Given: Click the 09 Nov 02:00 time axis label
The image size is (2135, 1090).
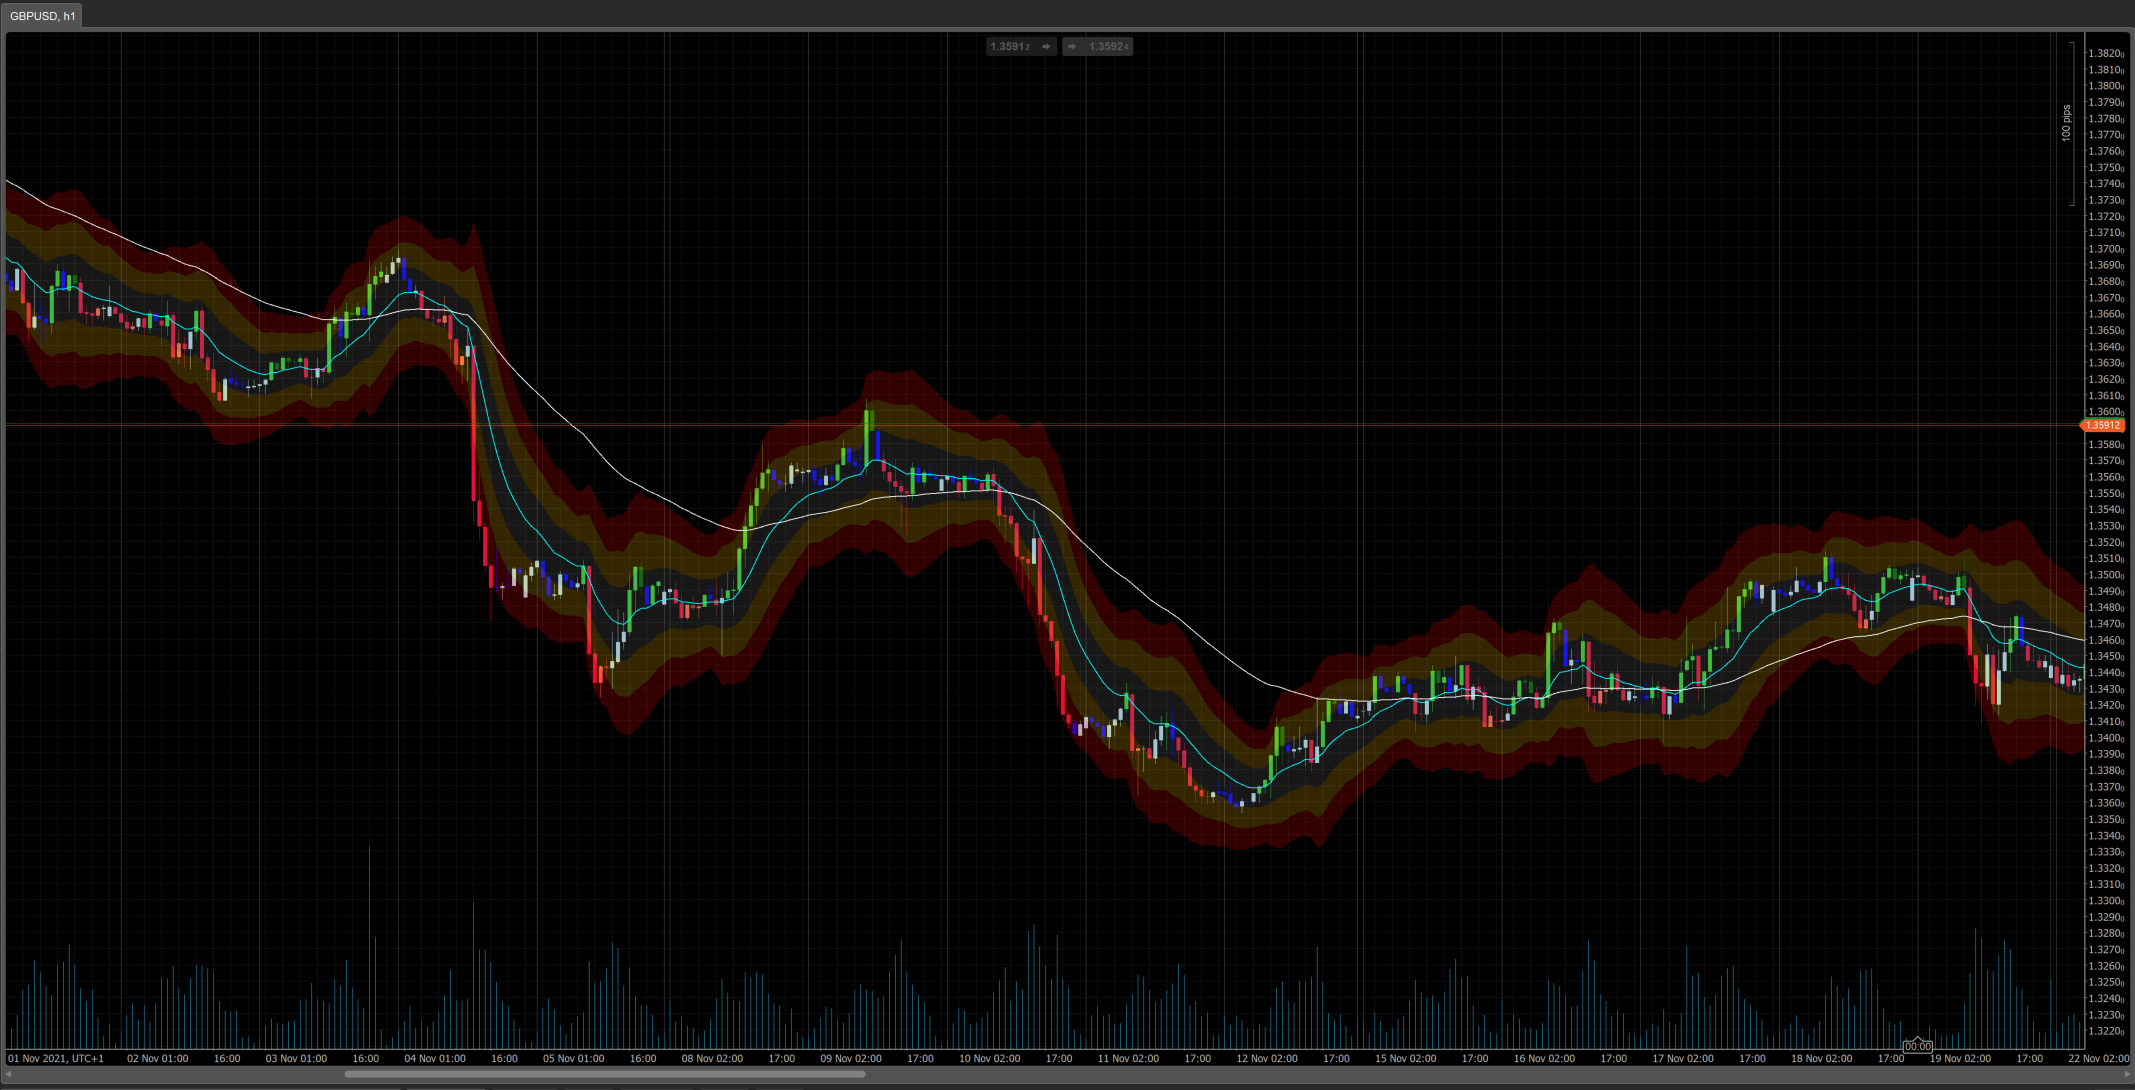Looking at the screenshot, I should [851, 1058].
